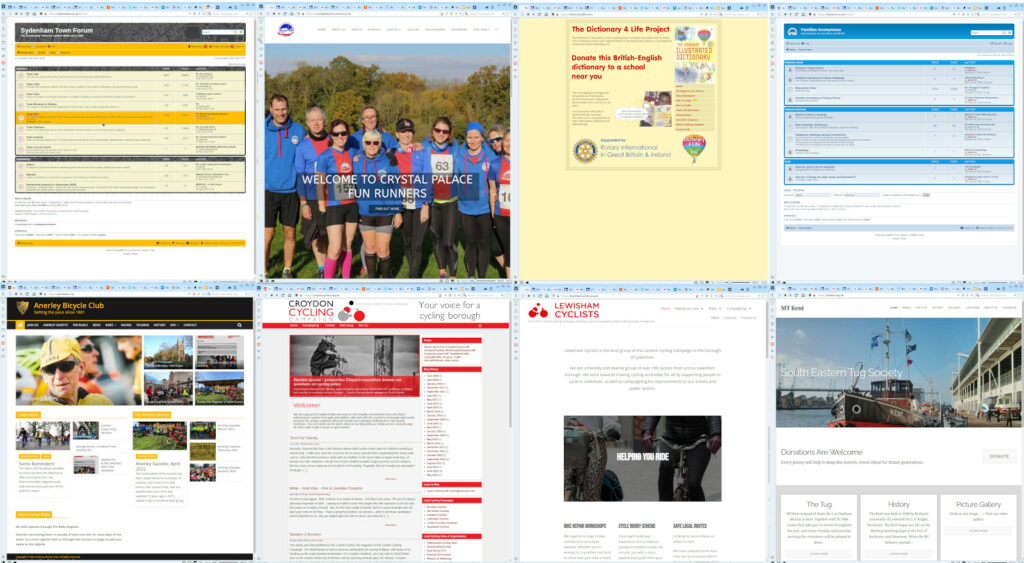
Task: Click in the Families Anonymous search box
Action: [x=986, y=33]
